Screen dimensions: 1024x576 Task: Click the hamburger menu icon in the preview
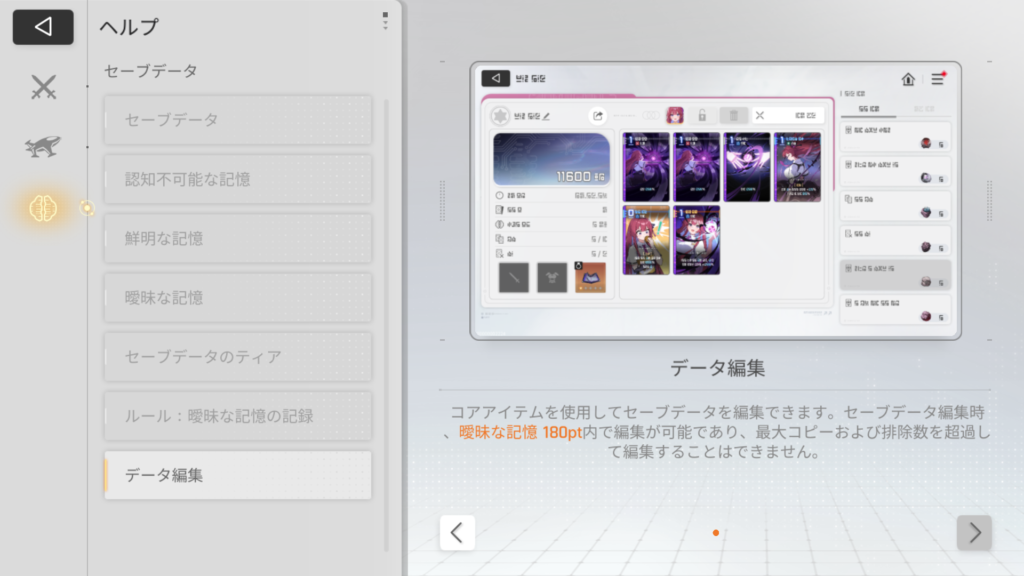[938, 79]
